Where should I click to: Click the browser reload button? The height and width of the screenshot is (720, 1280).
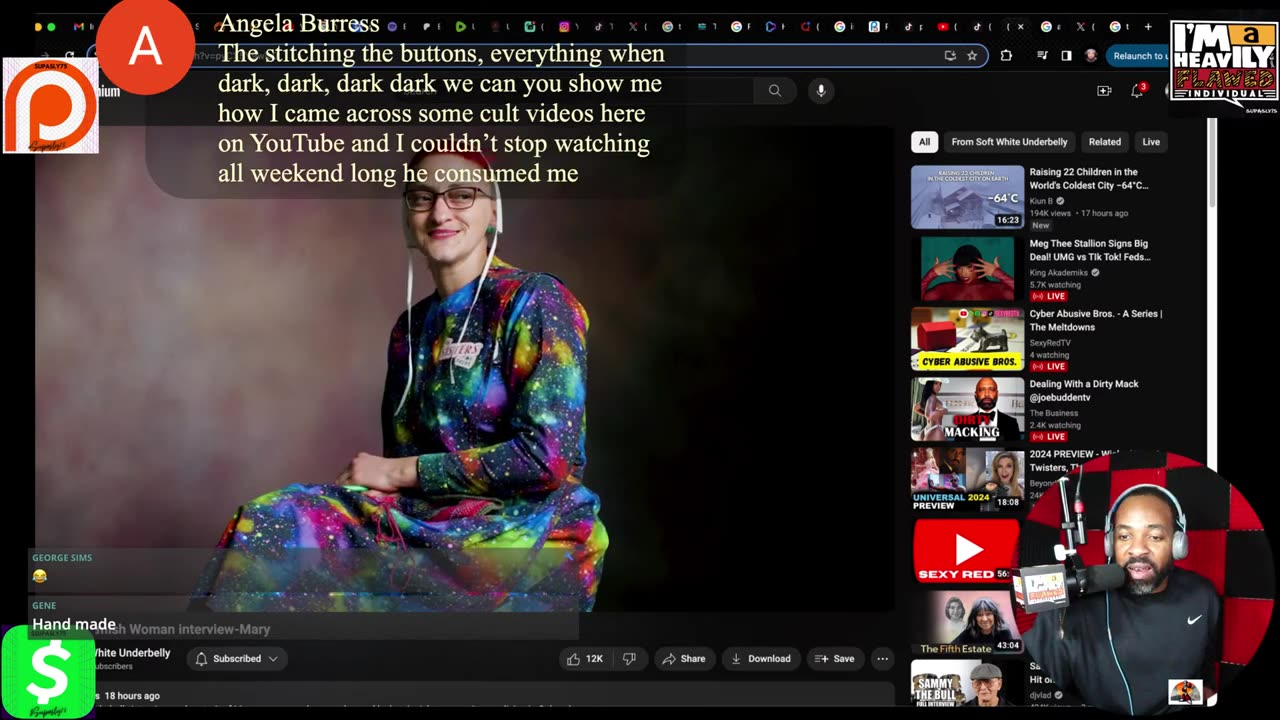coord(69,56)
